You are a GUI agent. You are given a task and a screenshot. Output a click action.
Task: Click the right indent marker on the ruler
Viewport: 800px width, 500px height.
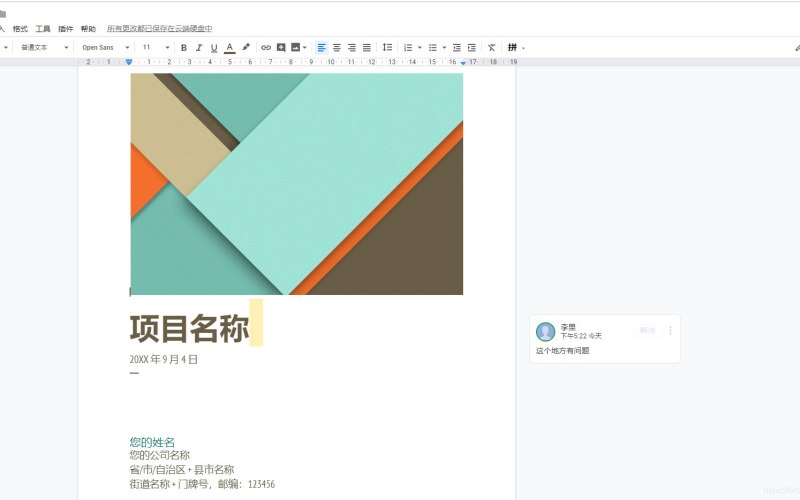463,62
